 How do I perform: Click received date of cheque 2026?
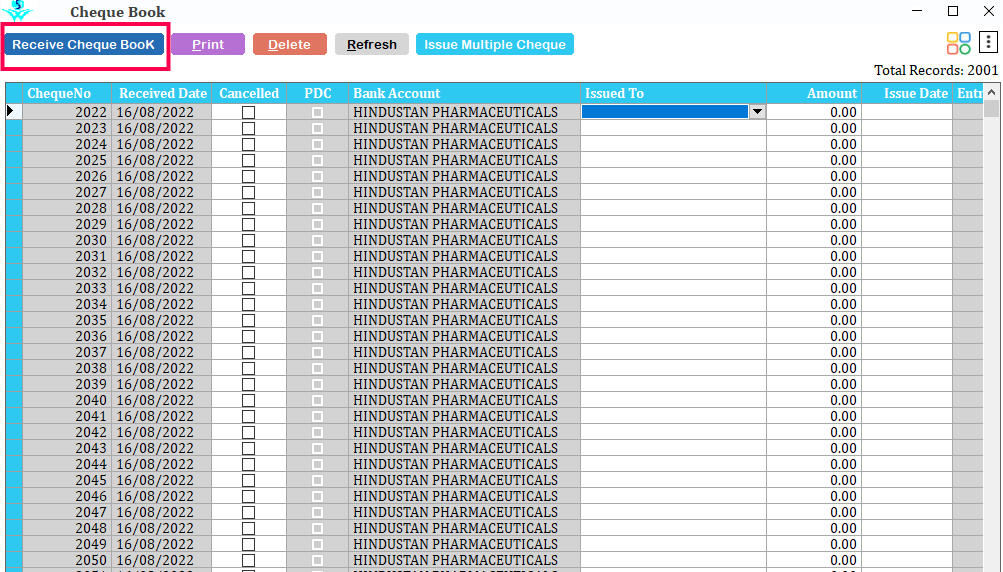[162, 177]
